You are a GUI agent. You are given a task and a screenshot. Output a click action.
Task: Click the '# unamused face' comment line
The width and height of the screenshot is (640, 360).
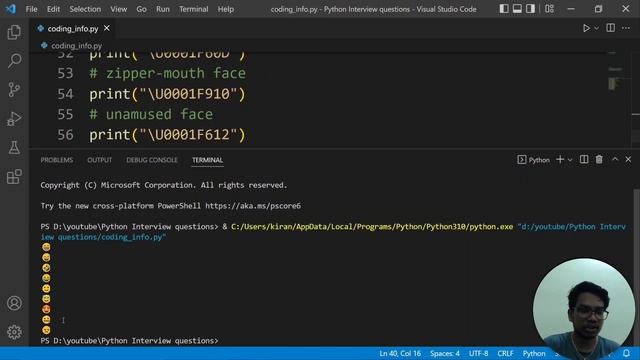[151, 114]
